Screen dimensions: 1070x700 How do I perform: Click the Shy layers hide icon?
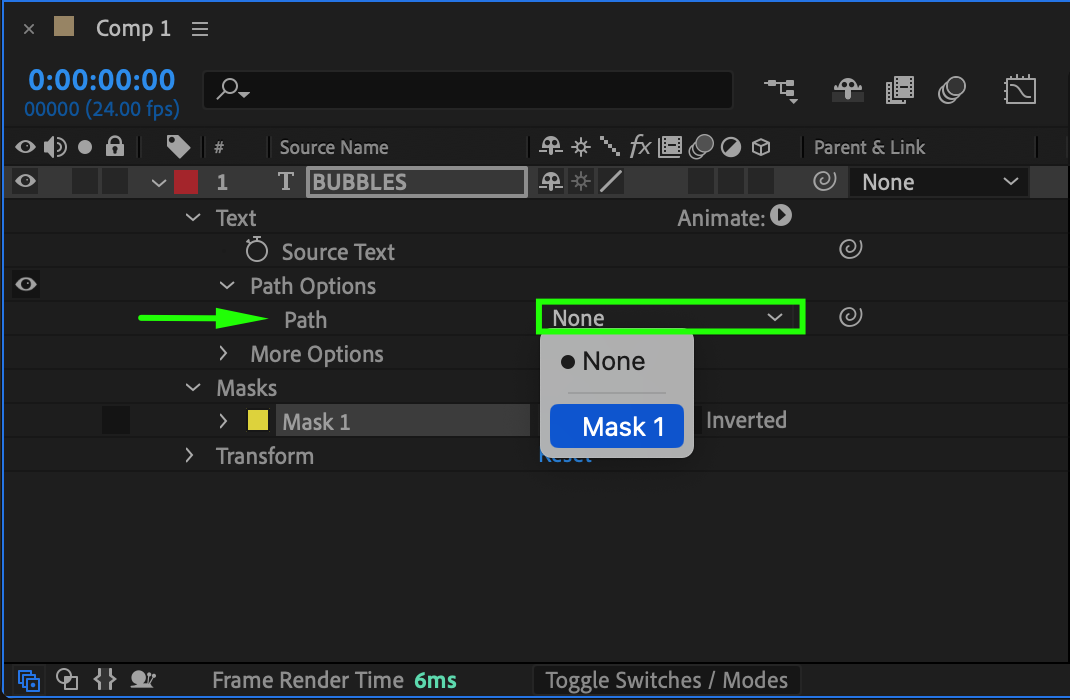pyautogui.click(x=847, y=91)
